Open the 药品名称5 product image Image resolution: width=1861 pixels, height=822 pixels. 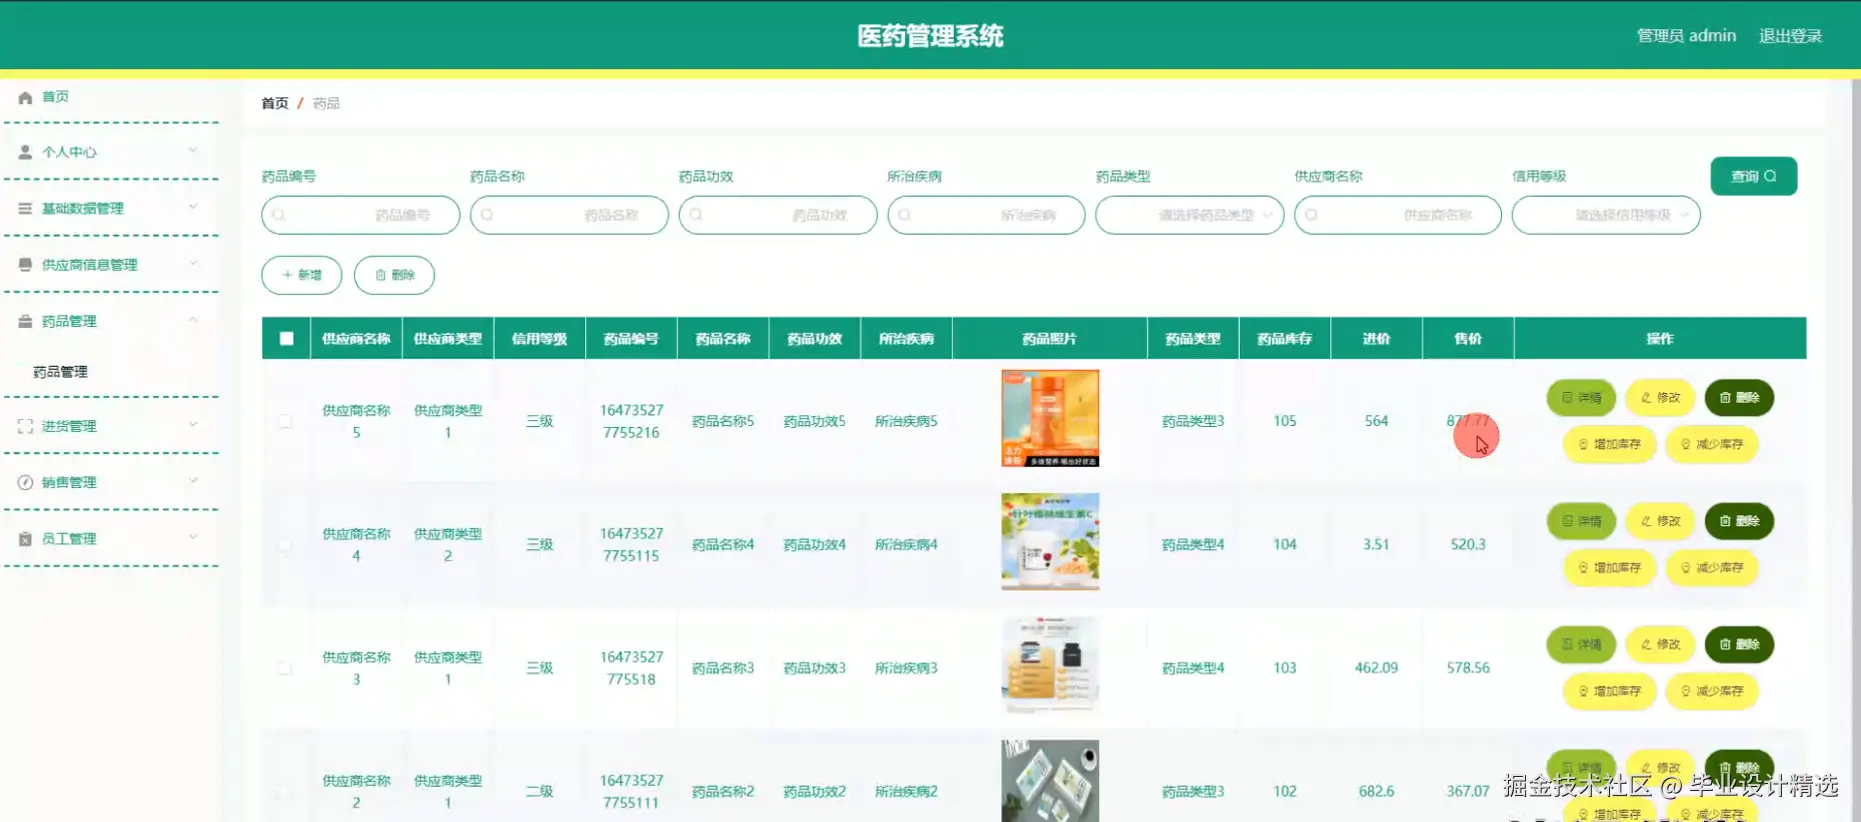point(1050,418)
